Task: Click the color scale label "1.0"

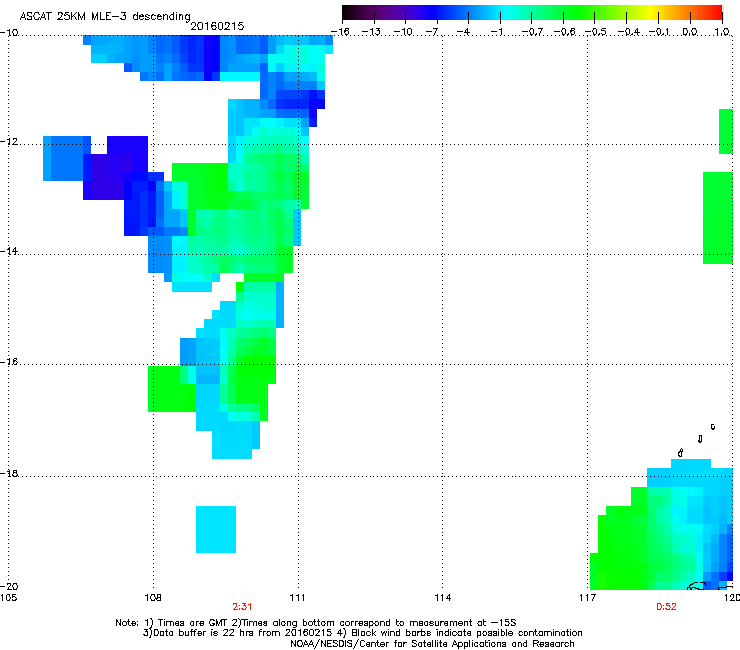Action: [x=723, y=32]
